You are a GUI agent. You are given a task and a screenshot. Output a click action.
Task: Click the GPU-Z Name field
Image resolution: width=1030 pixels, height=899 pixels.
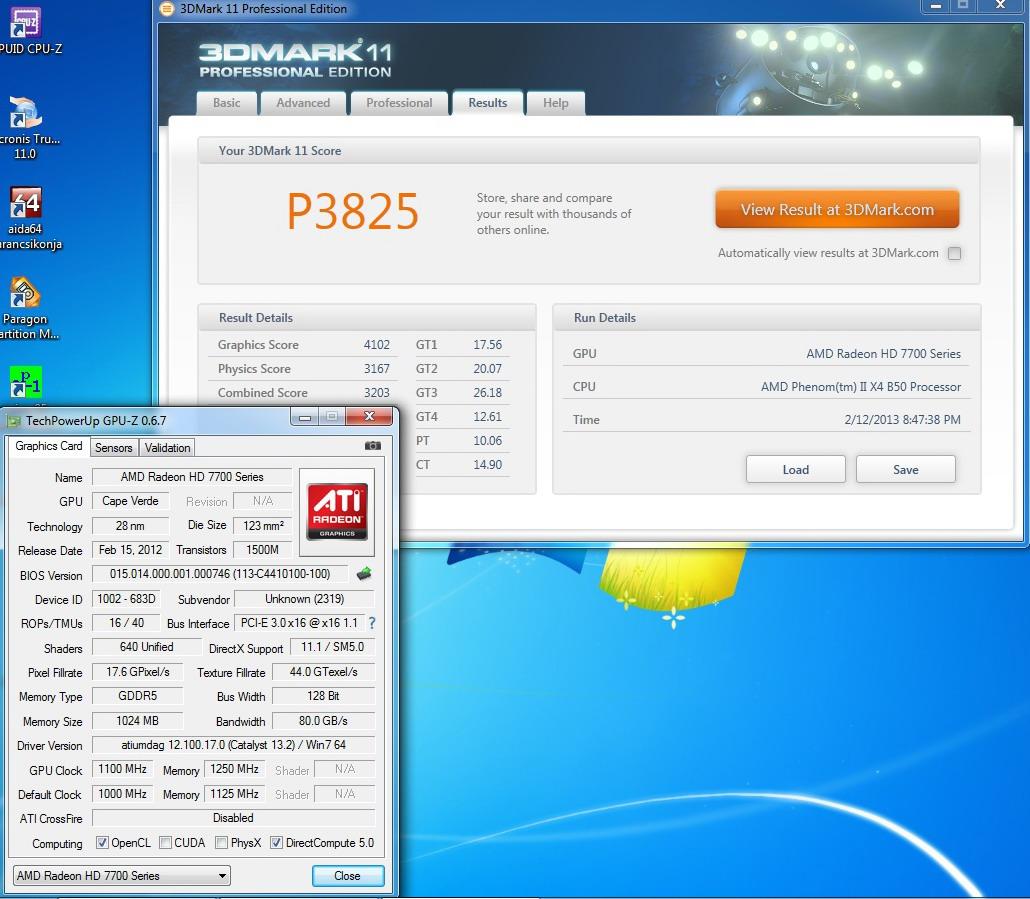click(x=192, y=477)
